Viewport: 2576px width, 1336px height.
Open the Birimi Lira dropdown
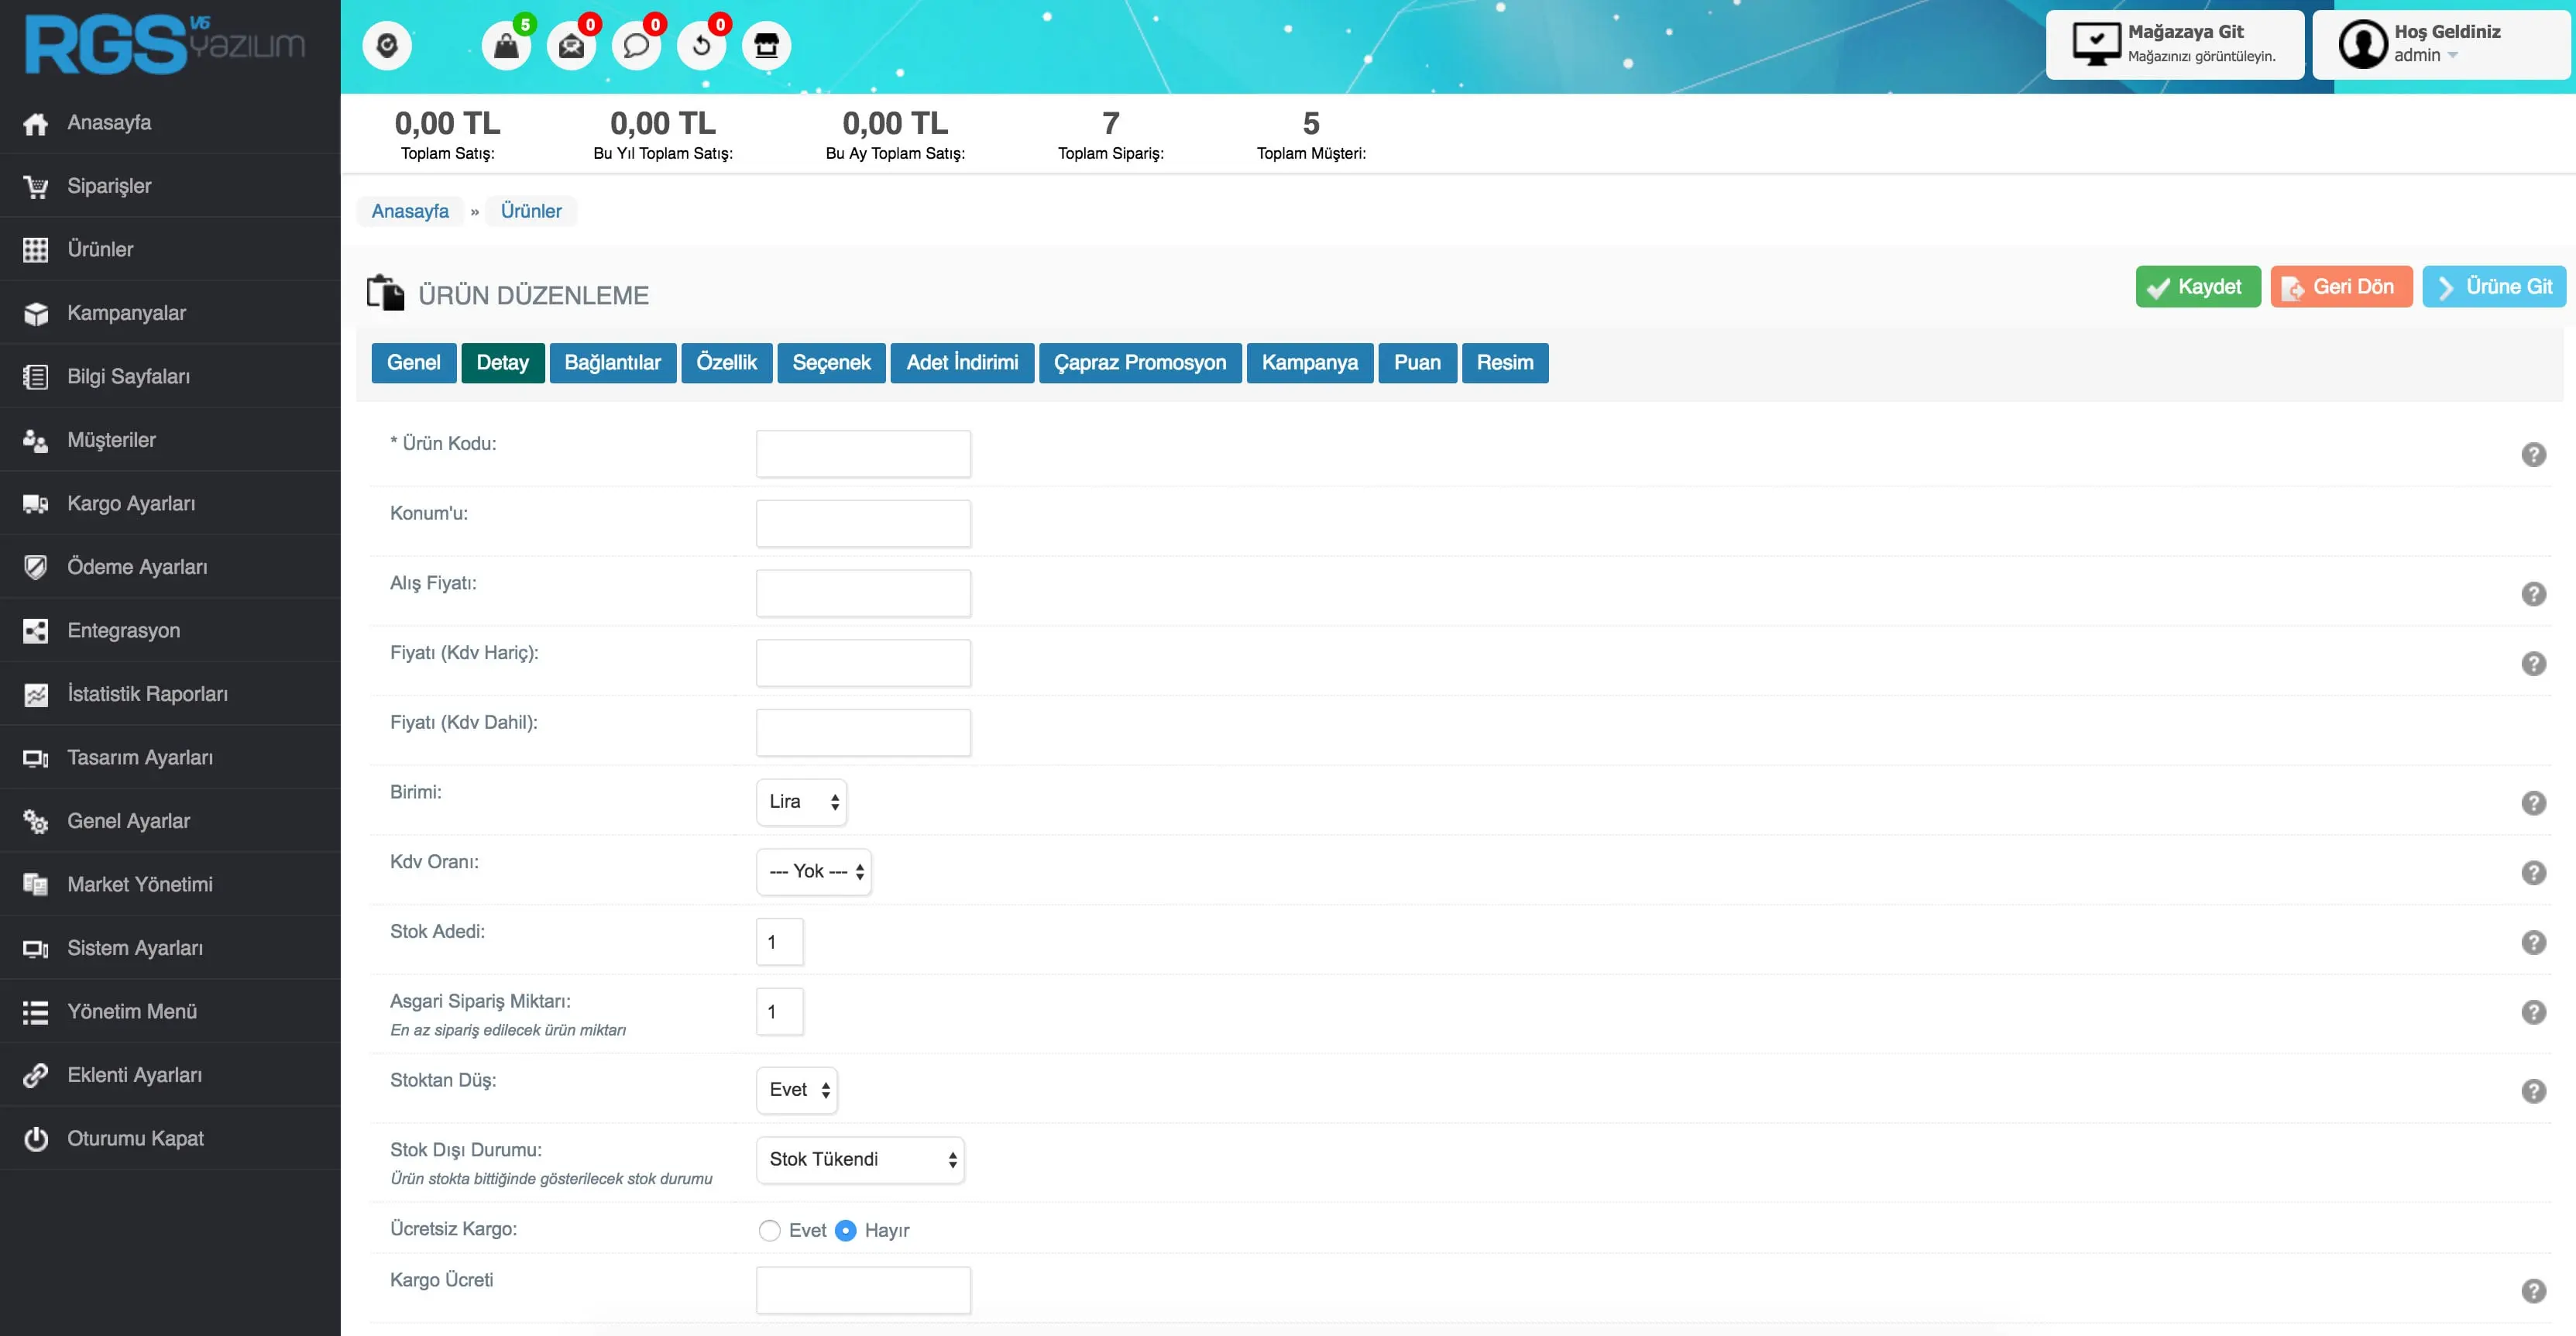pyautogui.click(x=801, y=802)
